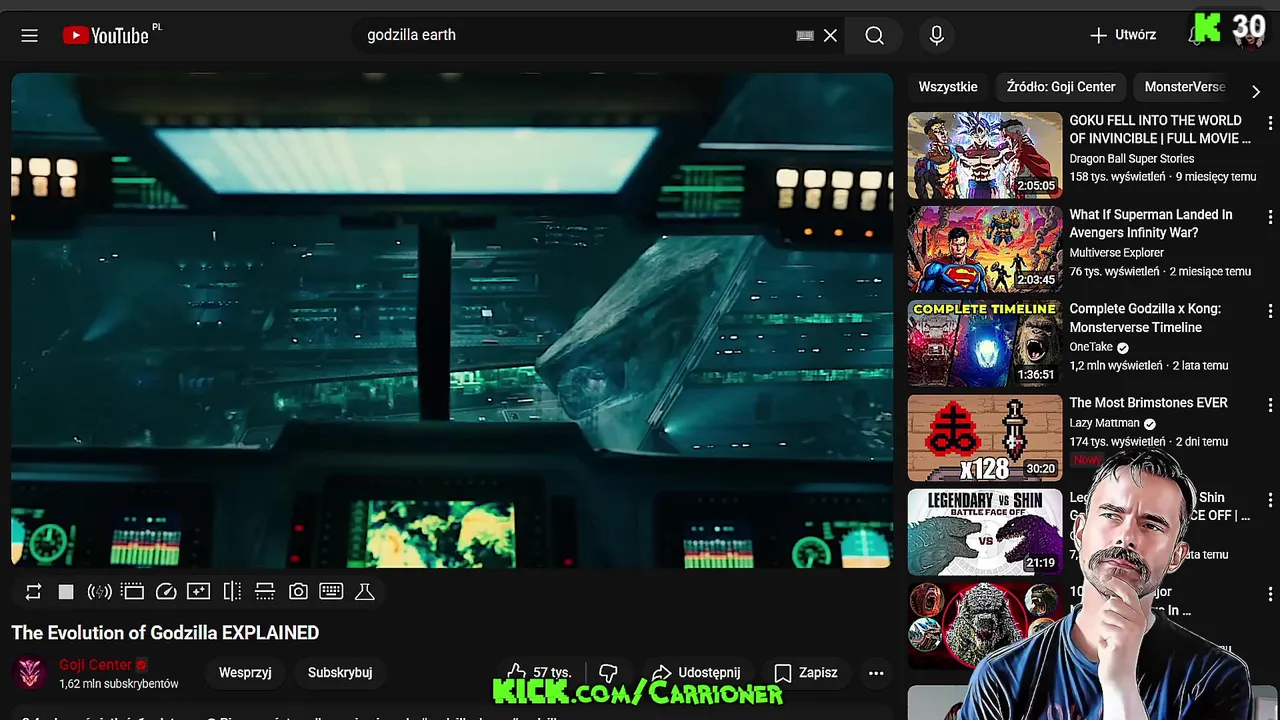The image size is (1280, 720).
Task: Toggle the audio boost lightning icon
Action: pyautogui.click(x=99, y=592)
